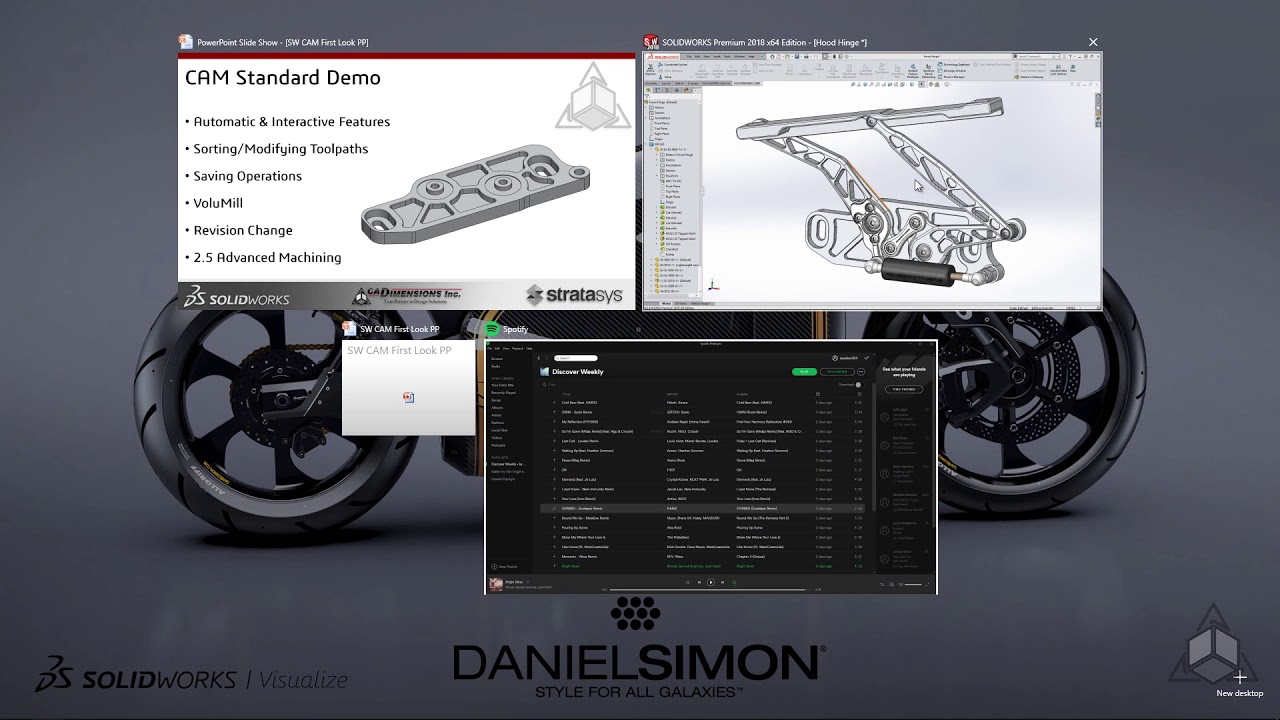
Task: Click the green PLAY button in Spotify
Action: point(804,372)
